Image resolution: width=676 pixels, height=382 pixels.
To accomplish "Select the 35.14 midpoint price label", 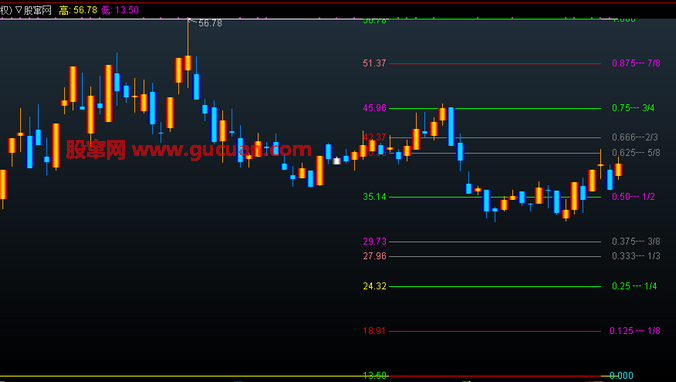I will pos(375,197).
